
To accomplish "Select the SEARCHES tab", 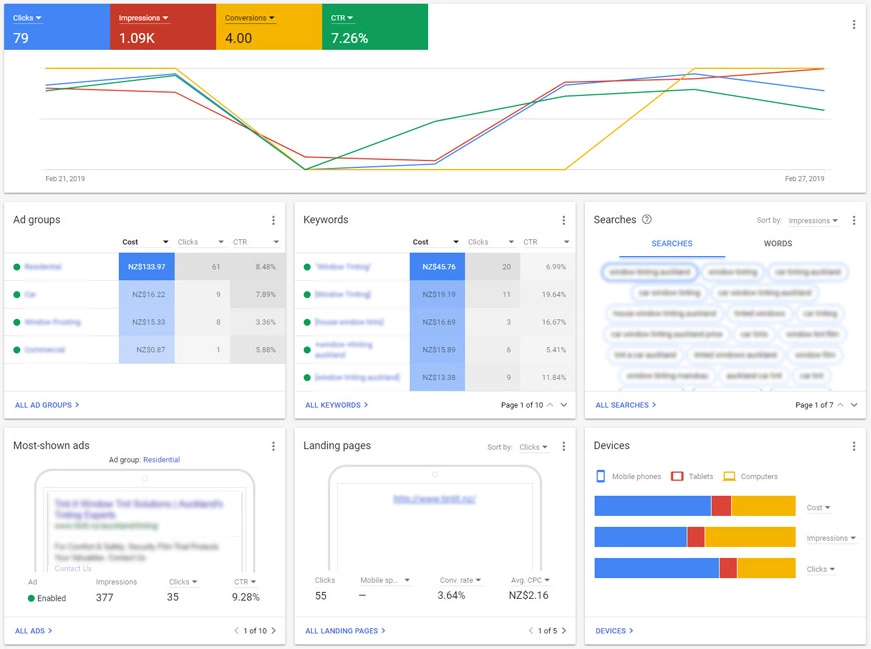I will [x=672, y=243].
